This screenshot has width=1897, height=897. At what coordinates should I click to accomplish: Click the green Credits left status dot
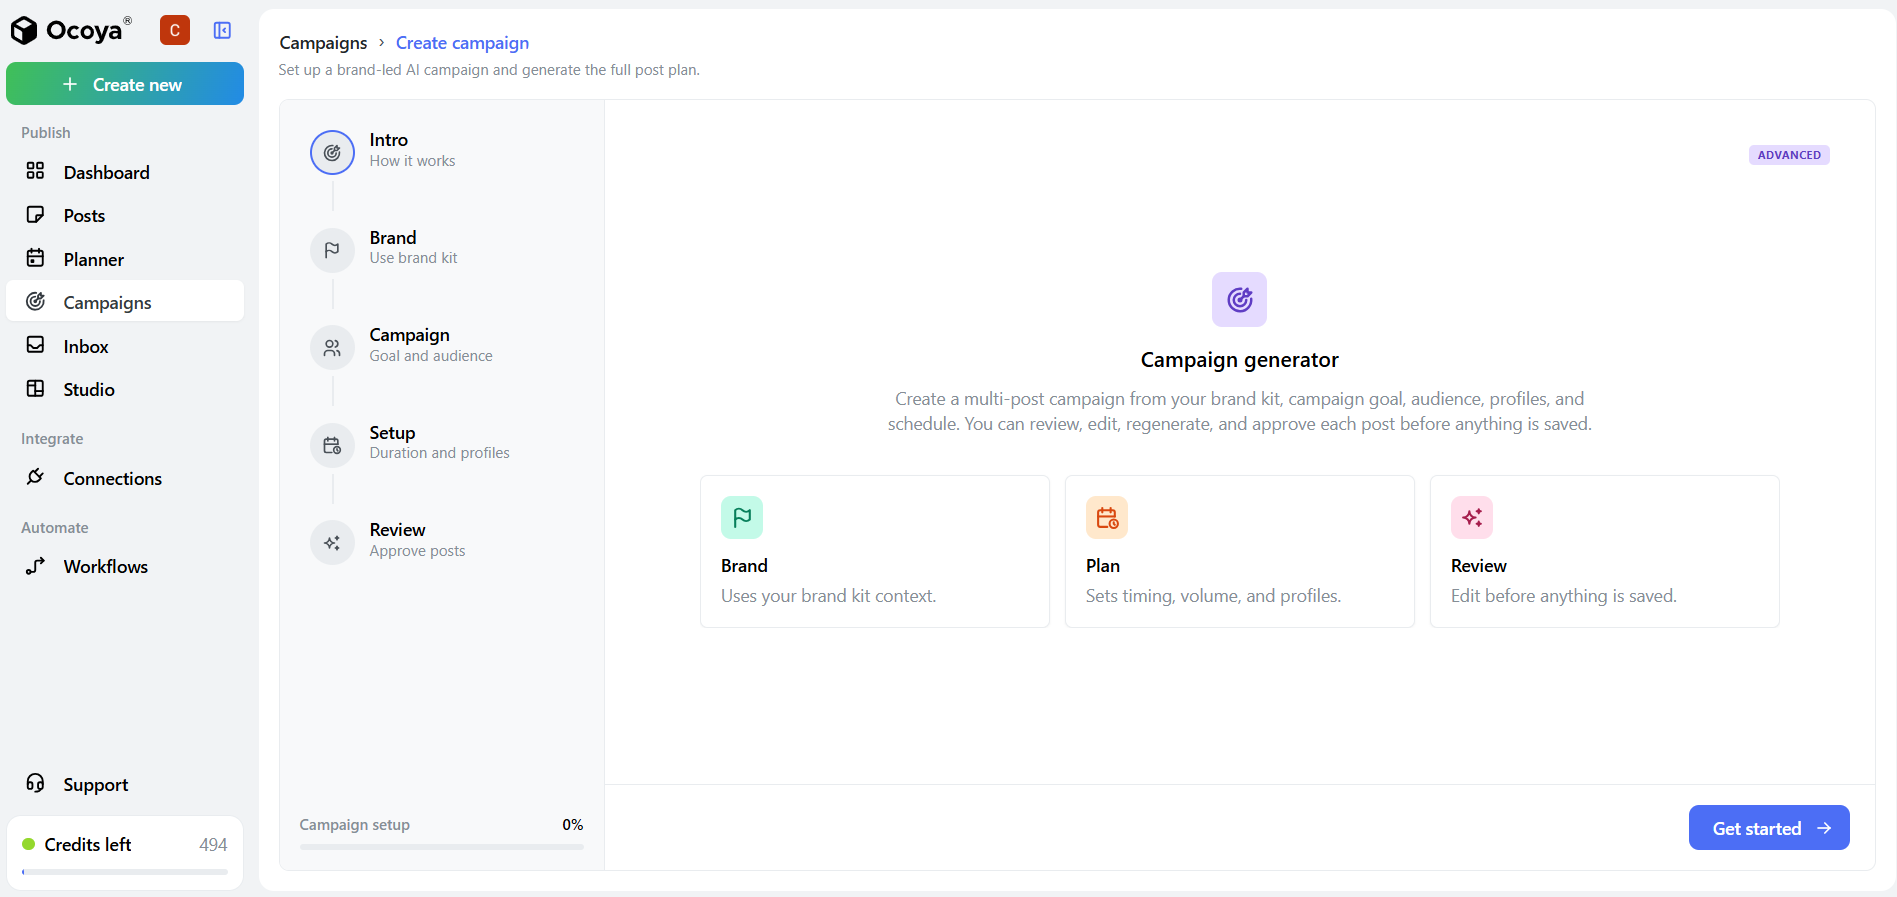coord(29,844)
